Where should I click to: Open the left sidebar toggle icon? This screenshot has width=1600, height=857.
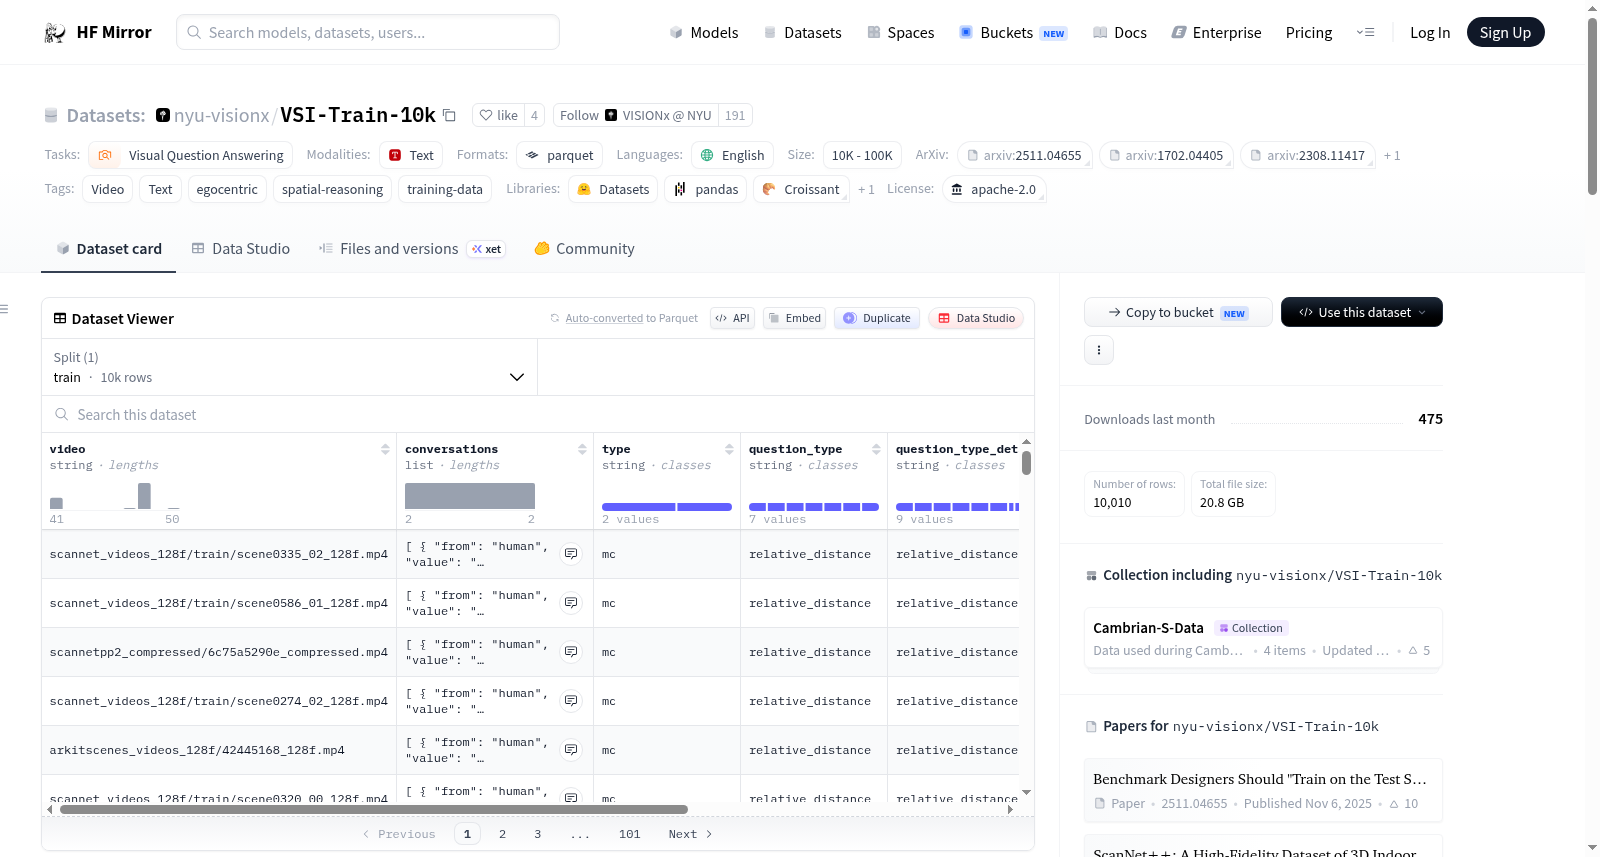pyautogui.click(x=5, y=309)
